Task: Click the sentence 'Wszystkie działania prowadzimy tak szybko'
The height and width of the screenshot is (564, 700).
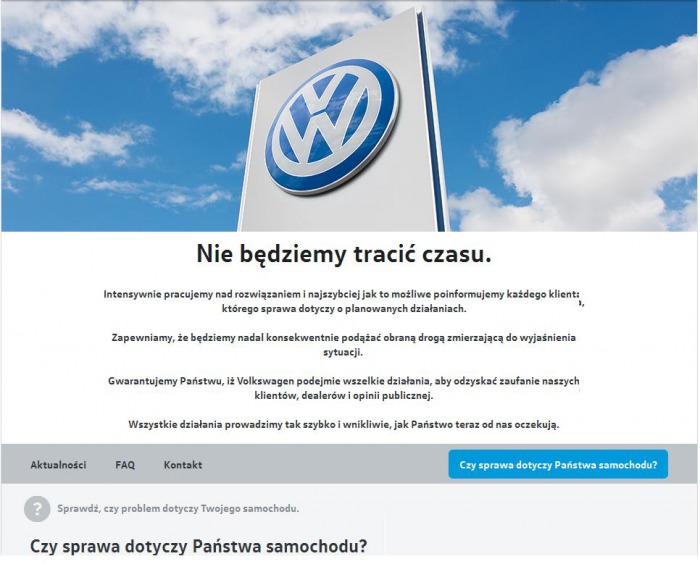Action: (344, 424)
